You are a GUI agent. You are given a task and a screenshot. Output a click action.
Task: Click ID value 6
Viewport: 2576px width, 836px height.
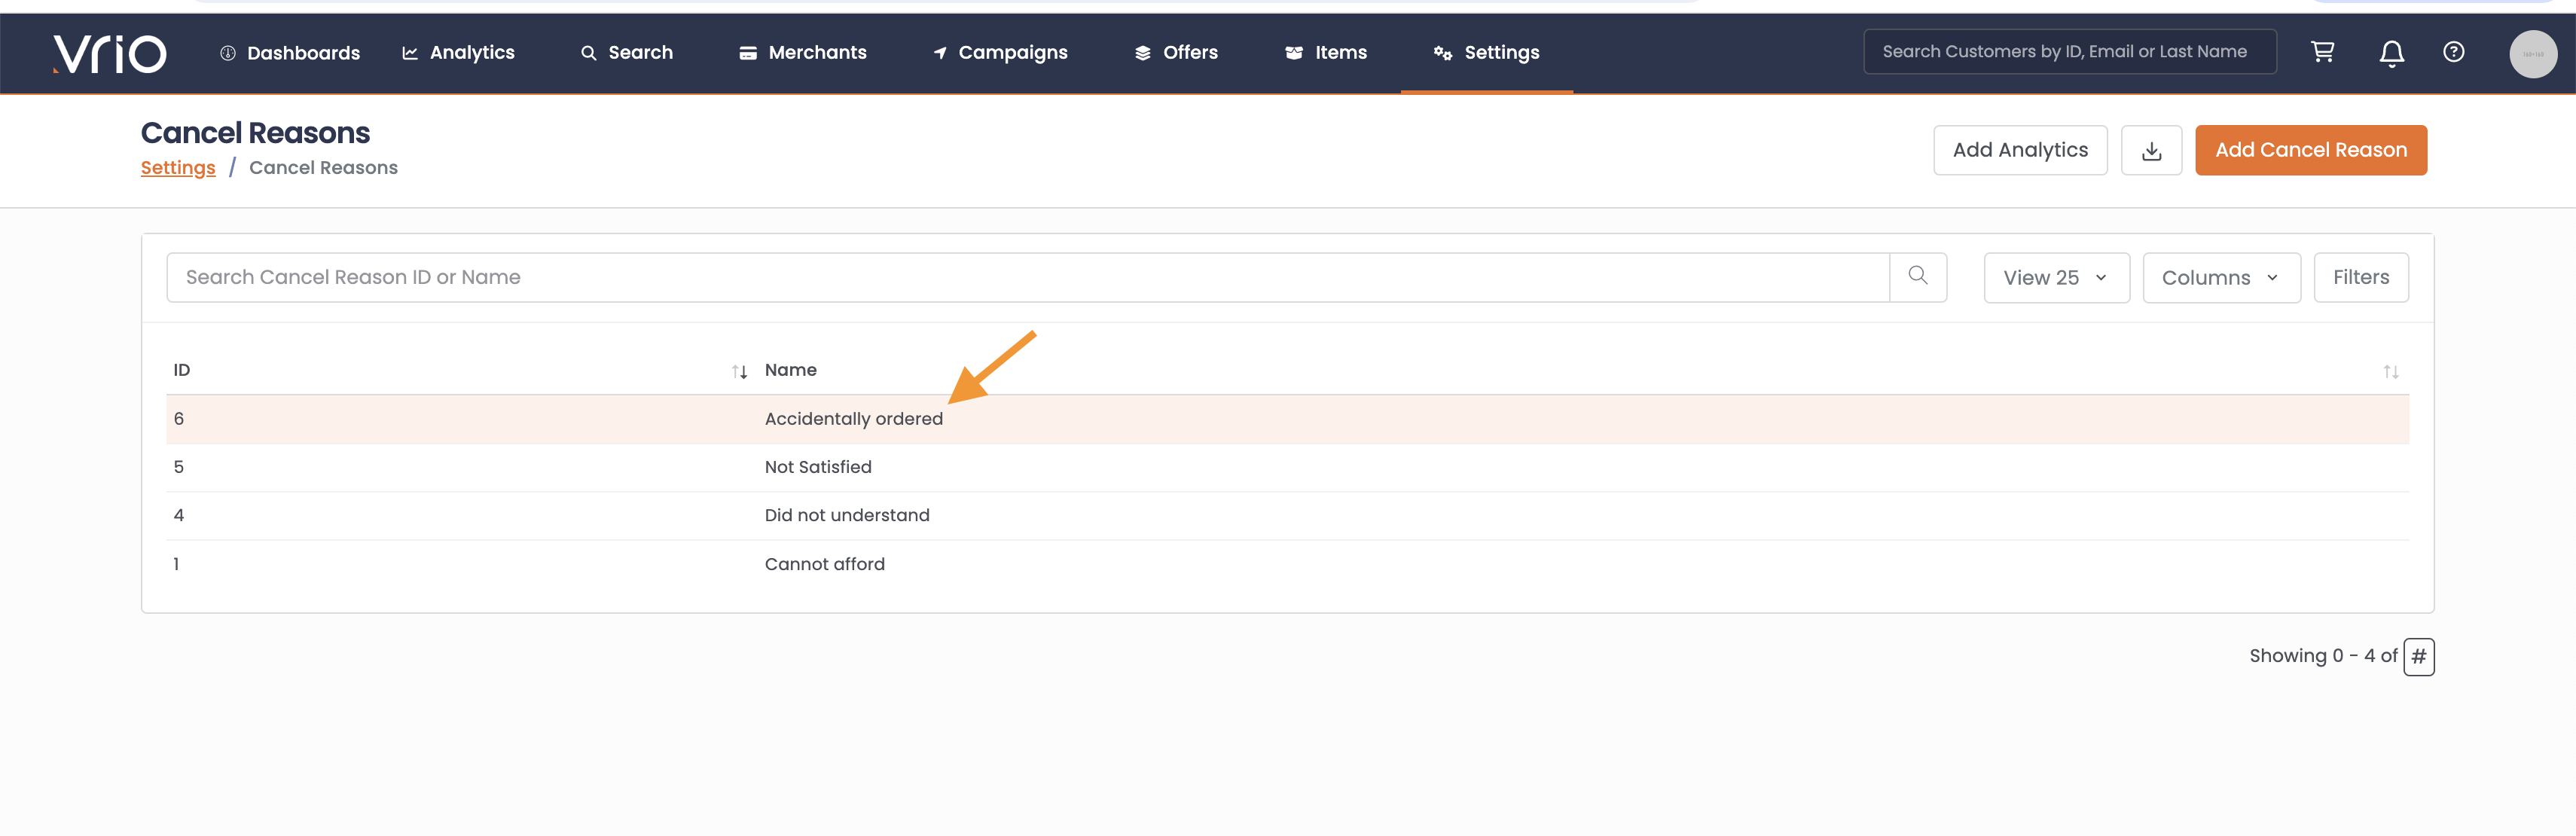pyautogui.click(x=179, y=419)
